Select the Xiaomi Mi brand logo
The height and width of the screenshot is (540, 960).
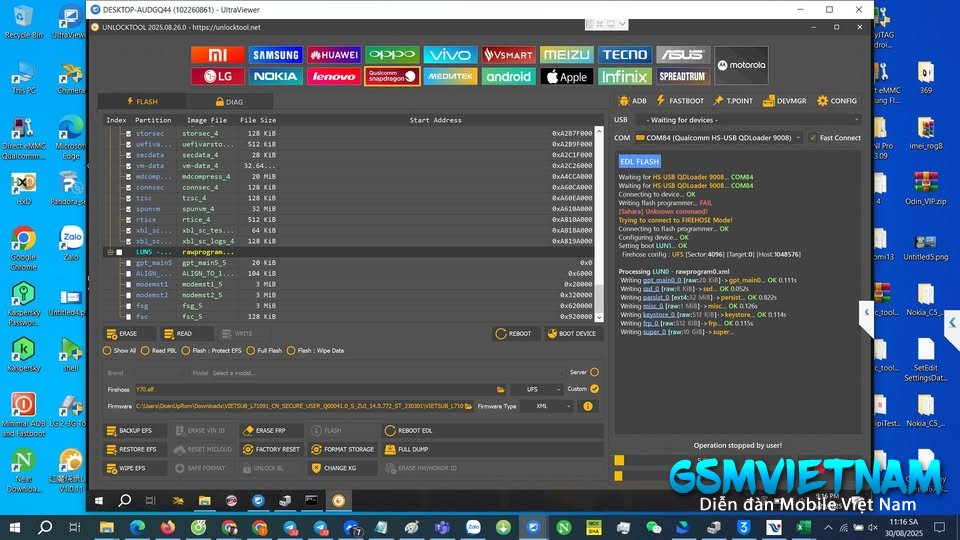pos(217,55)
